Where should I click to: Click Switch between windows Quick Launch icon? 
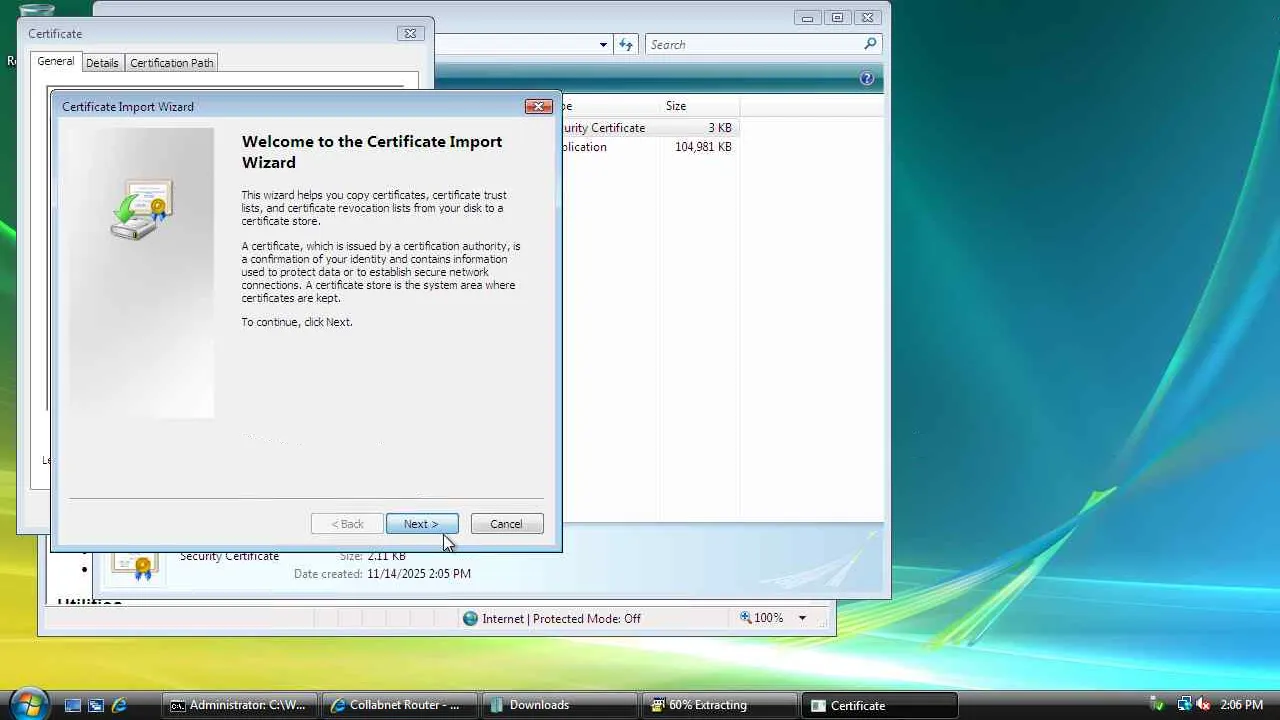pos(96,705)
